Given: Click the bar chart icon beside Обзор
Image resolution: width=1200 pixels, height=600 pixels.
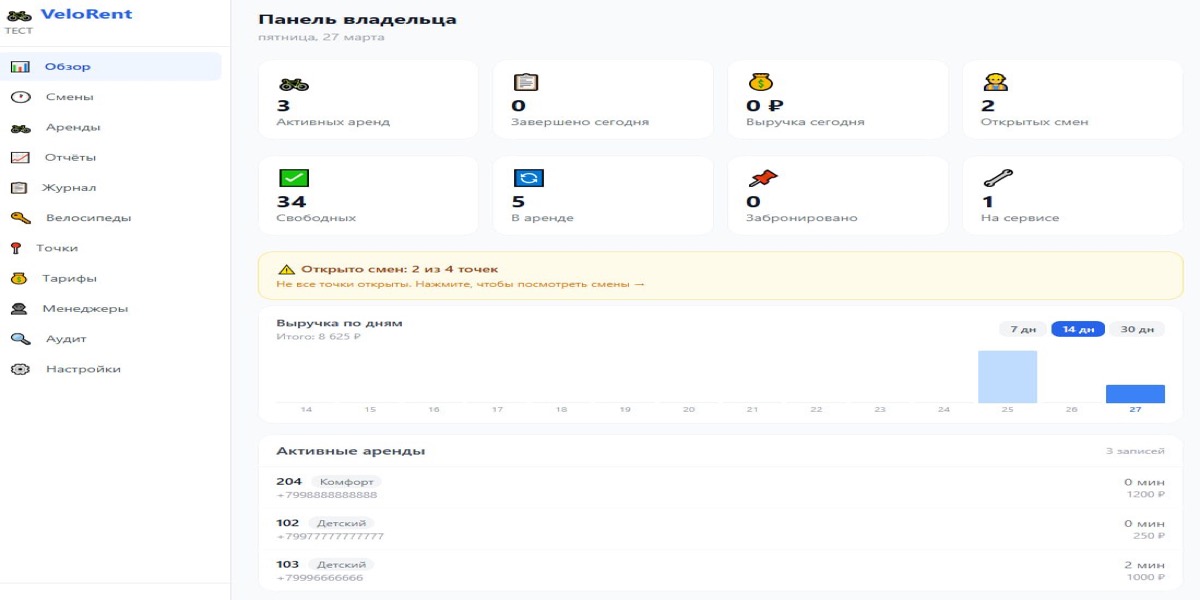Looking at the screenshot, I should coord(20,67).
